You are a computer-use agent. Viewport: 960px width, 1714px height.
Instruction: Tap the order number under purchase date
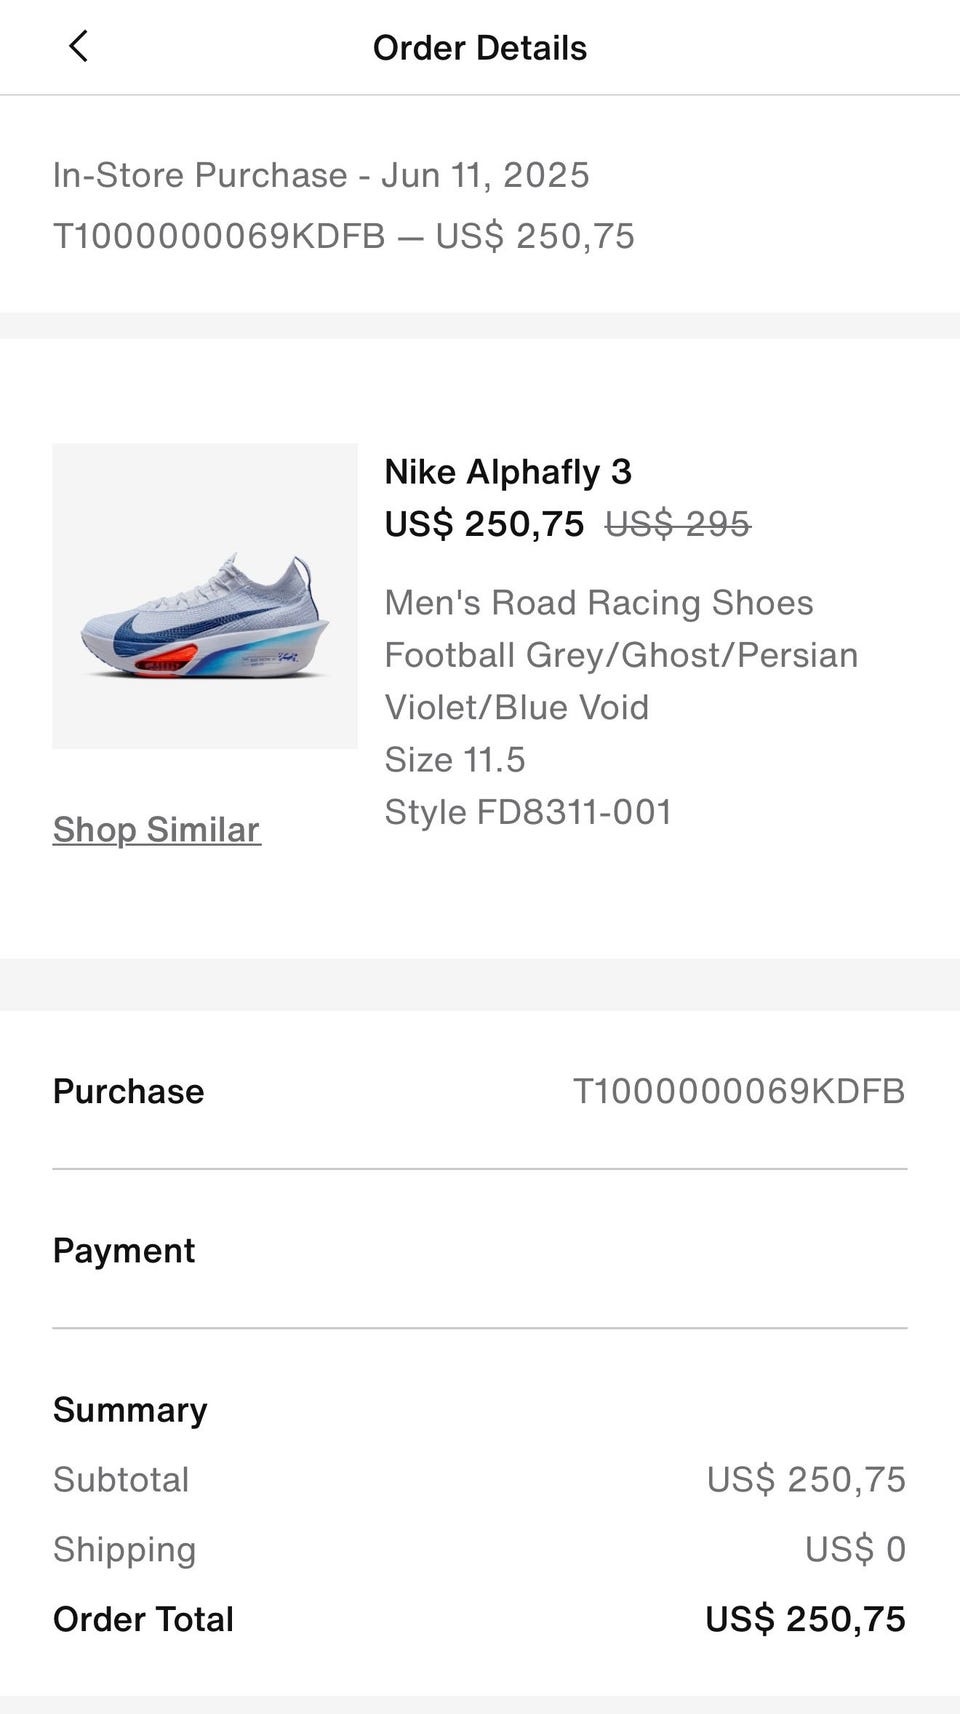[219, 236]
